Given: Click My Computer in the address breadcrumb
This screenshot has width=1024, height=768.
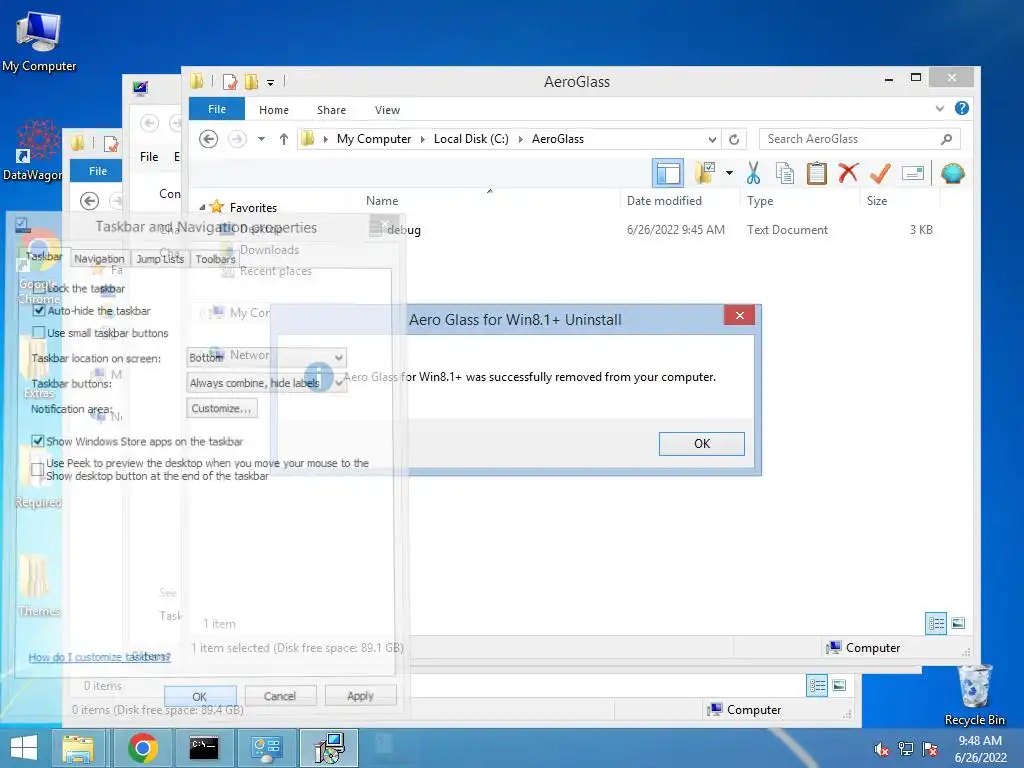Looking at the screenshot, I should click(x=374, y=138).
